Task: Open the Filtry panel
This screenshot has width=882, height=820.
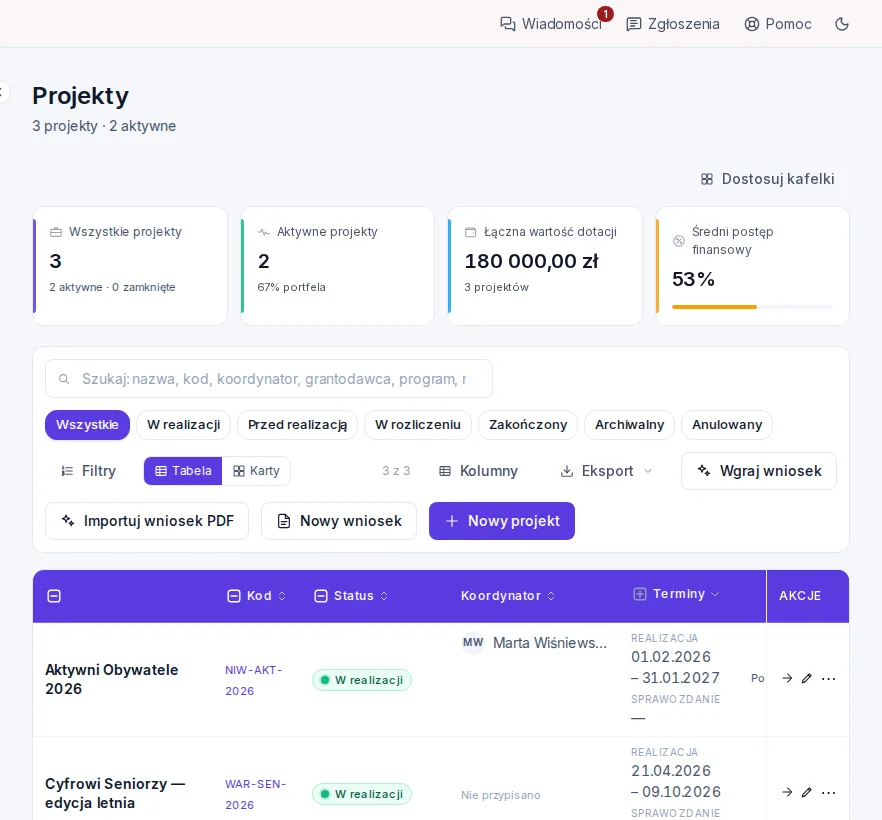Action: click(88, 471)
